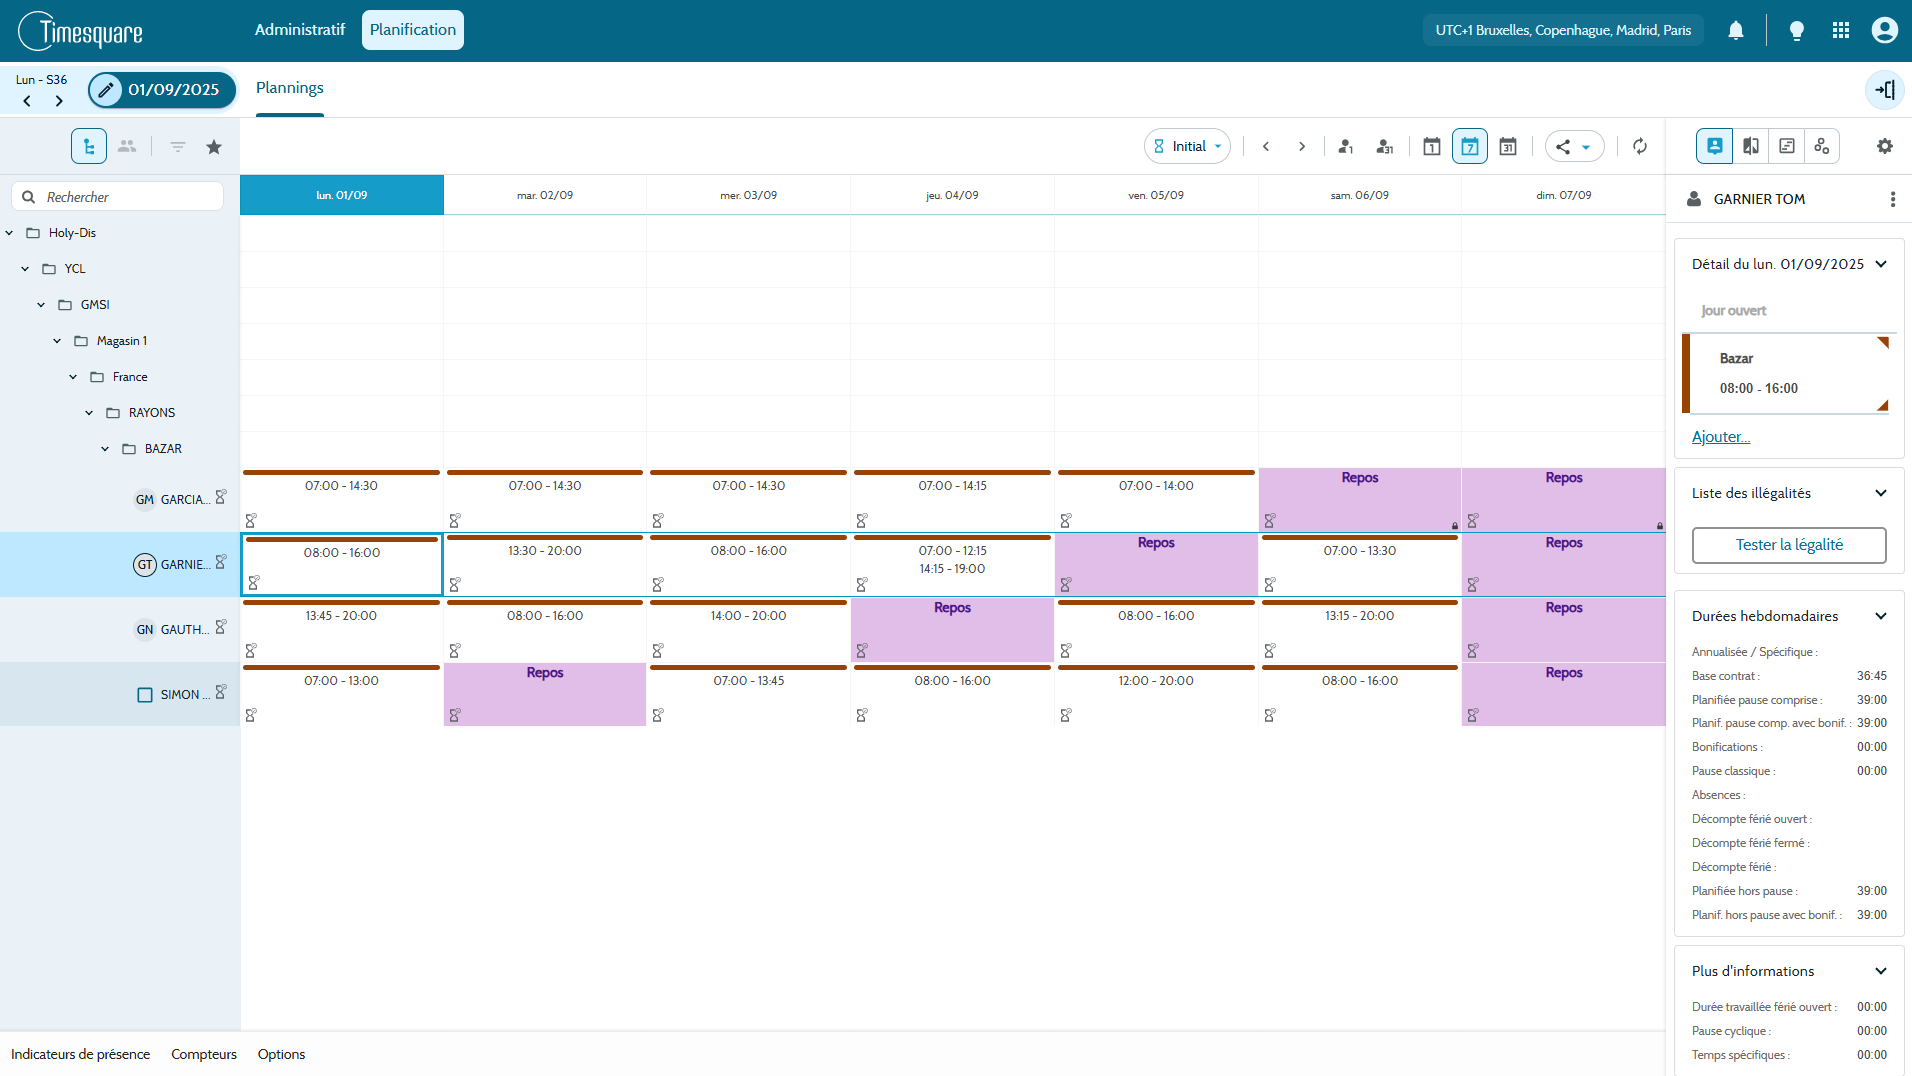Show the fourth panel tab with circles icon
This screenshot has height=1076, width=1912.
[1822, 146]
